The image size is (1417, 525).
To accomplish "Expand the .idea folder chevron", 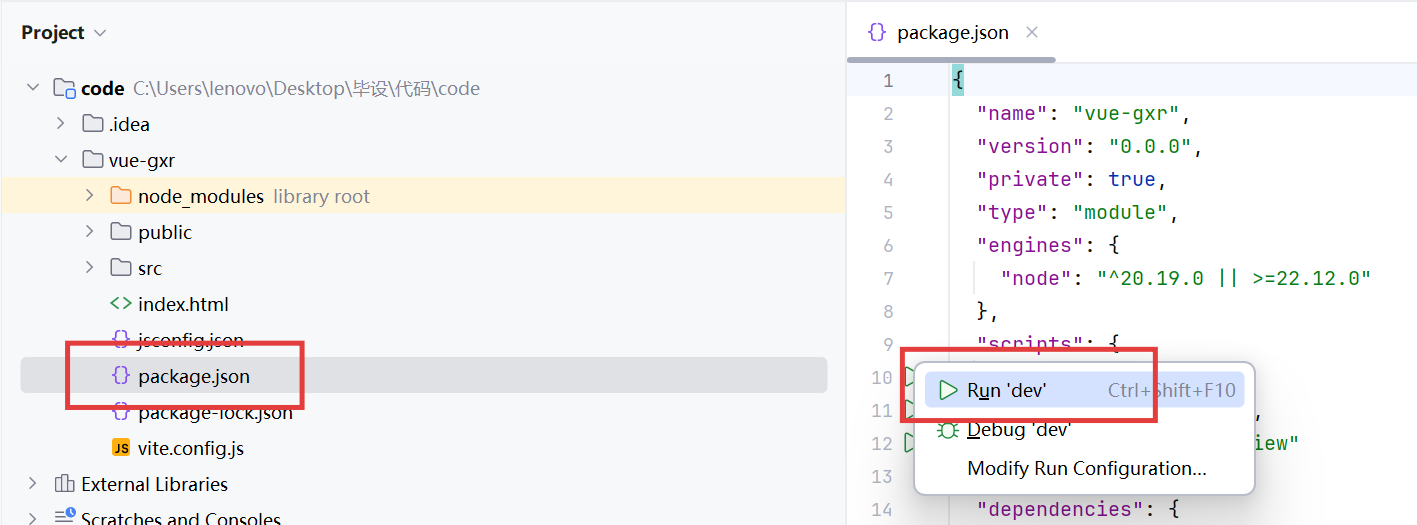I will [x=61, y=124].
